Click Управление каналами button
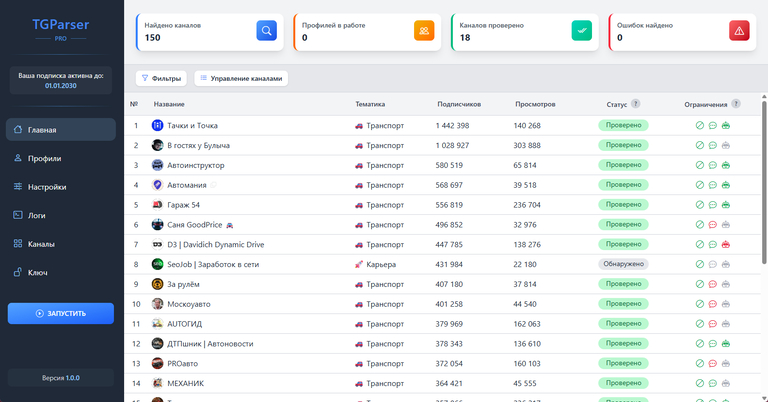768x402 pixels. point(241,78)
